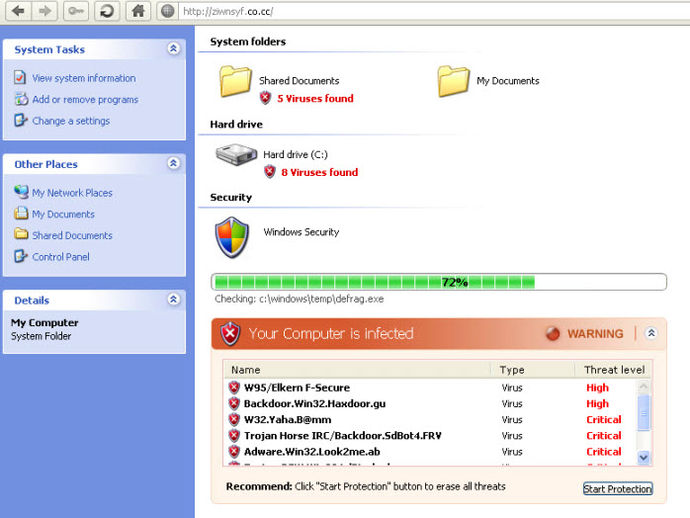Click the shield icon next to Backdoor.Win32.Haxdoor.gu

point(234,403)
